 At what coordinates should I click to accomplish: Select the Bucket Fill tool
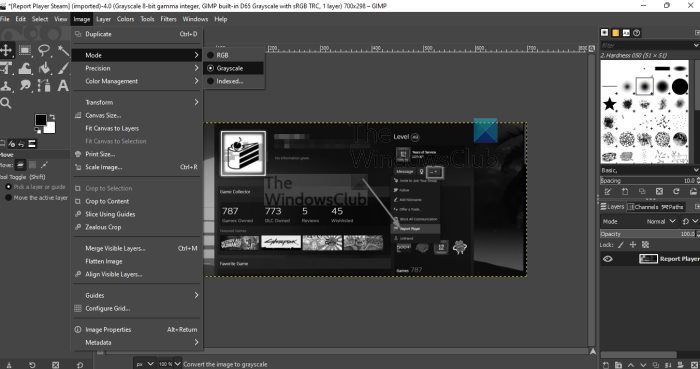pyautogui.click(x=44, y=68)
